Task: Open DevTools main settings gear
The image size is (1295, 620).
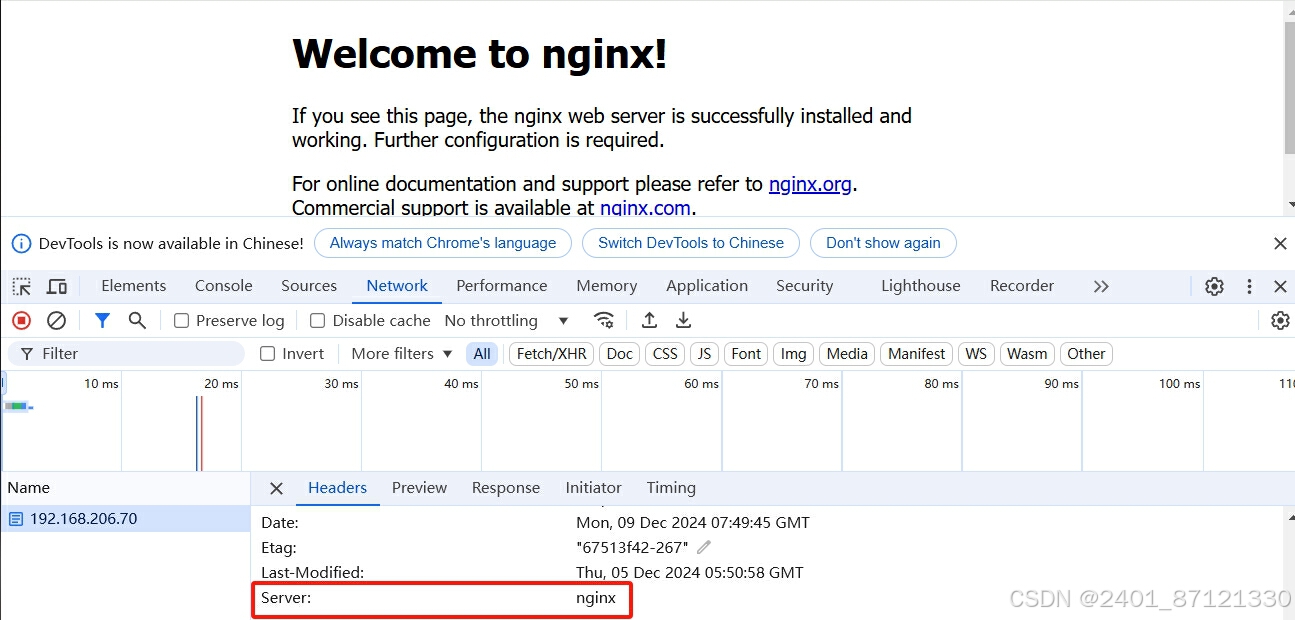Action: (1214, 287)
